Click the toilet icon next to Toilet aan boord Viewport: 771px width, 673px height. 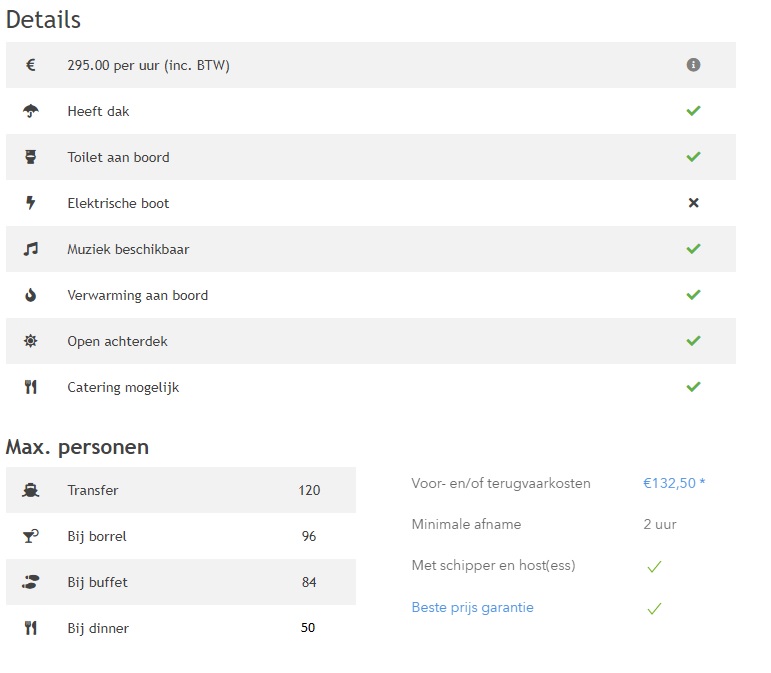click(30, 157)
